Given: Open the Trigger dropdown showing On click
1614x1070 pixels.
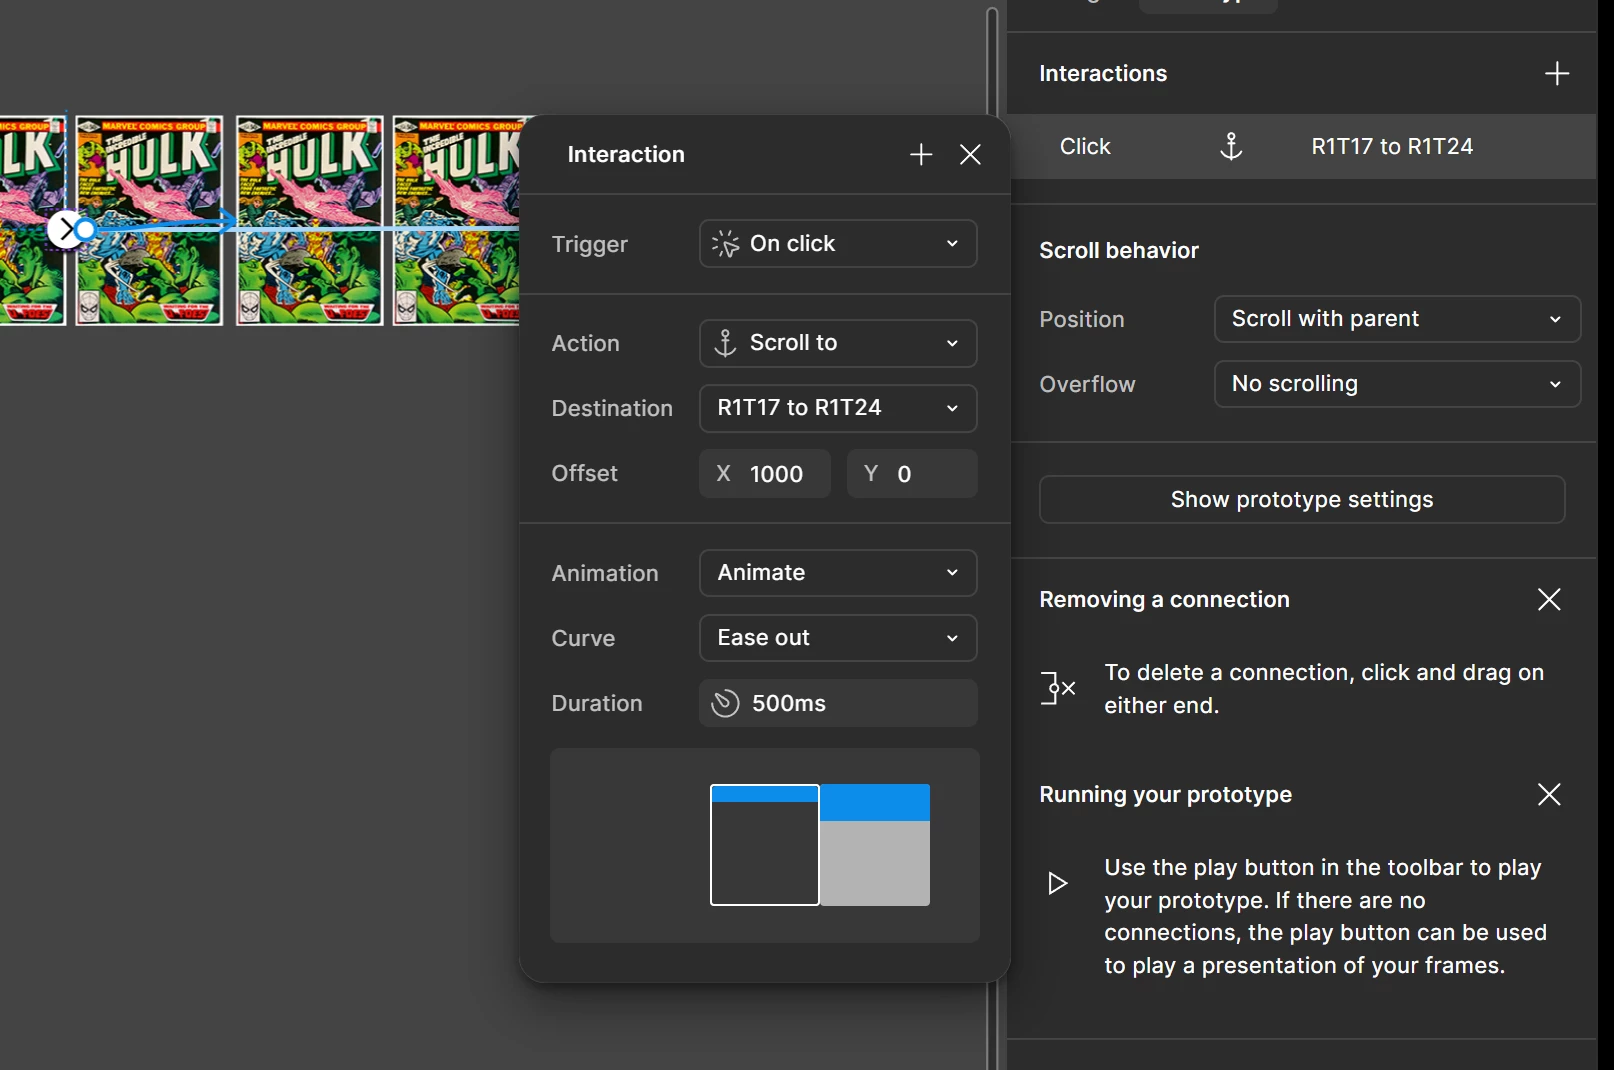Looking at the screenshot, I should (838, 244).
